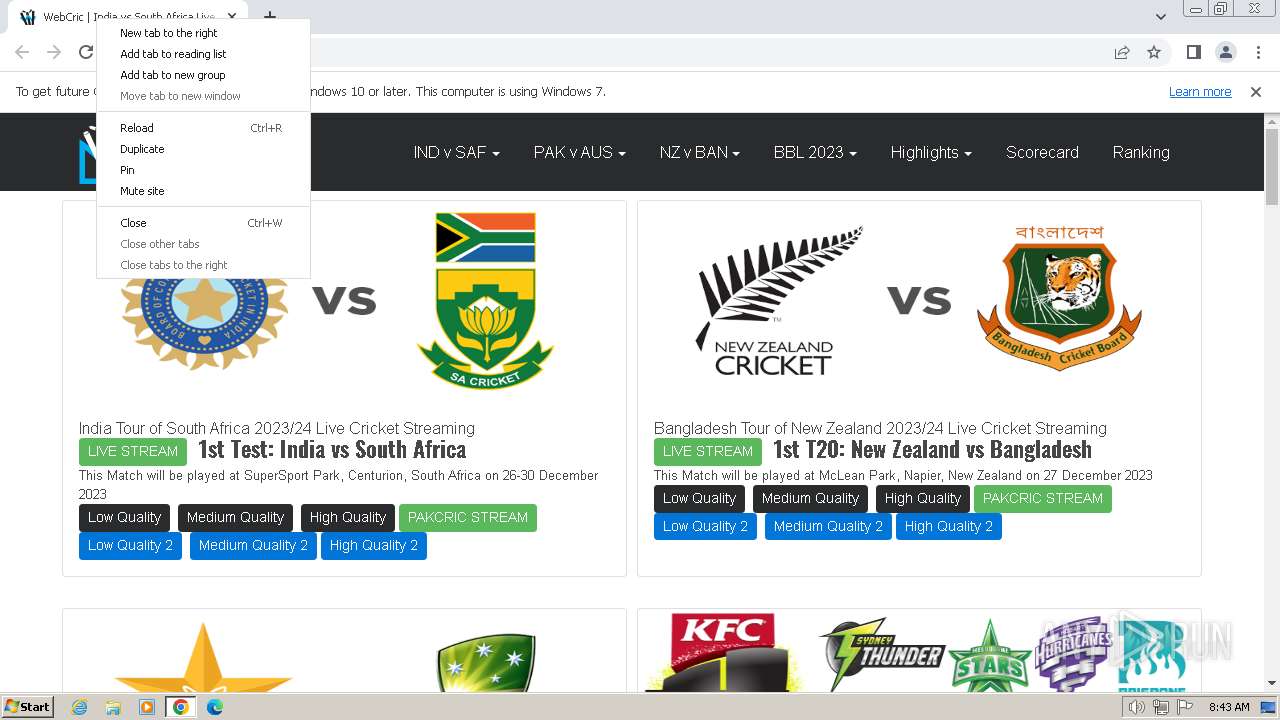Screen dimensions: 1280x720
Task: Click Low Quality for New Zealand vs Bangladesh
Action: pyautogui.click(x=699, y=498)
